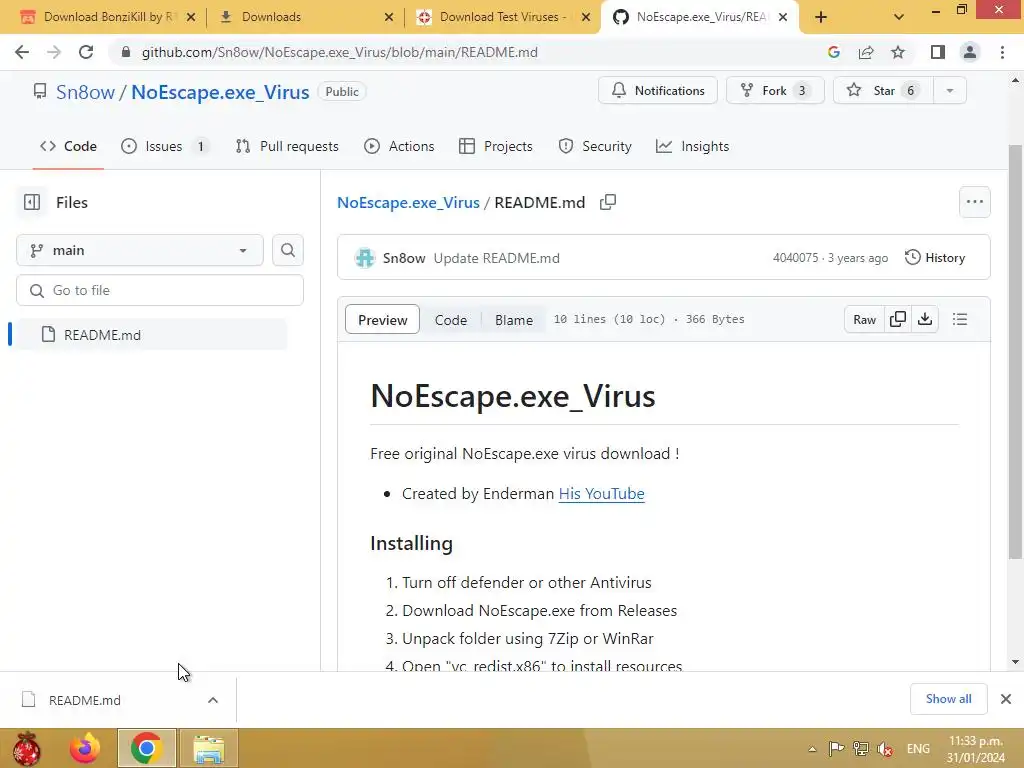This screenshot has width=1024, height=768.
Task: Open the Update README.md commit message
Action: click(x=496, y=258)
